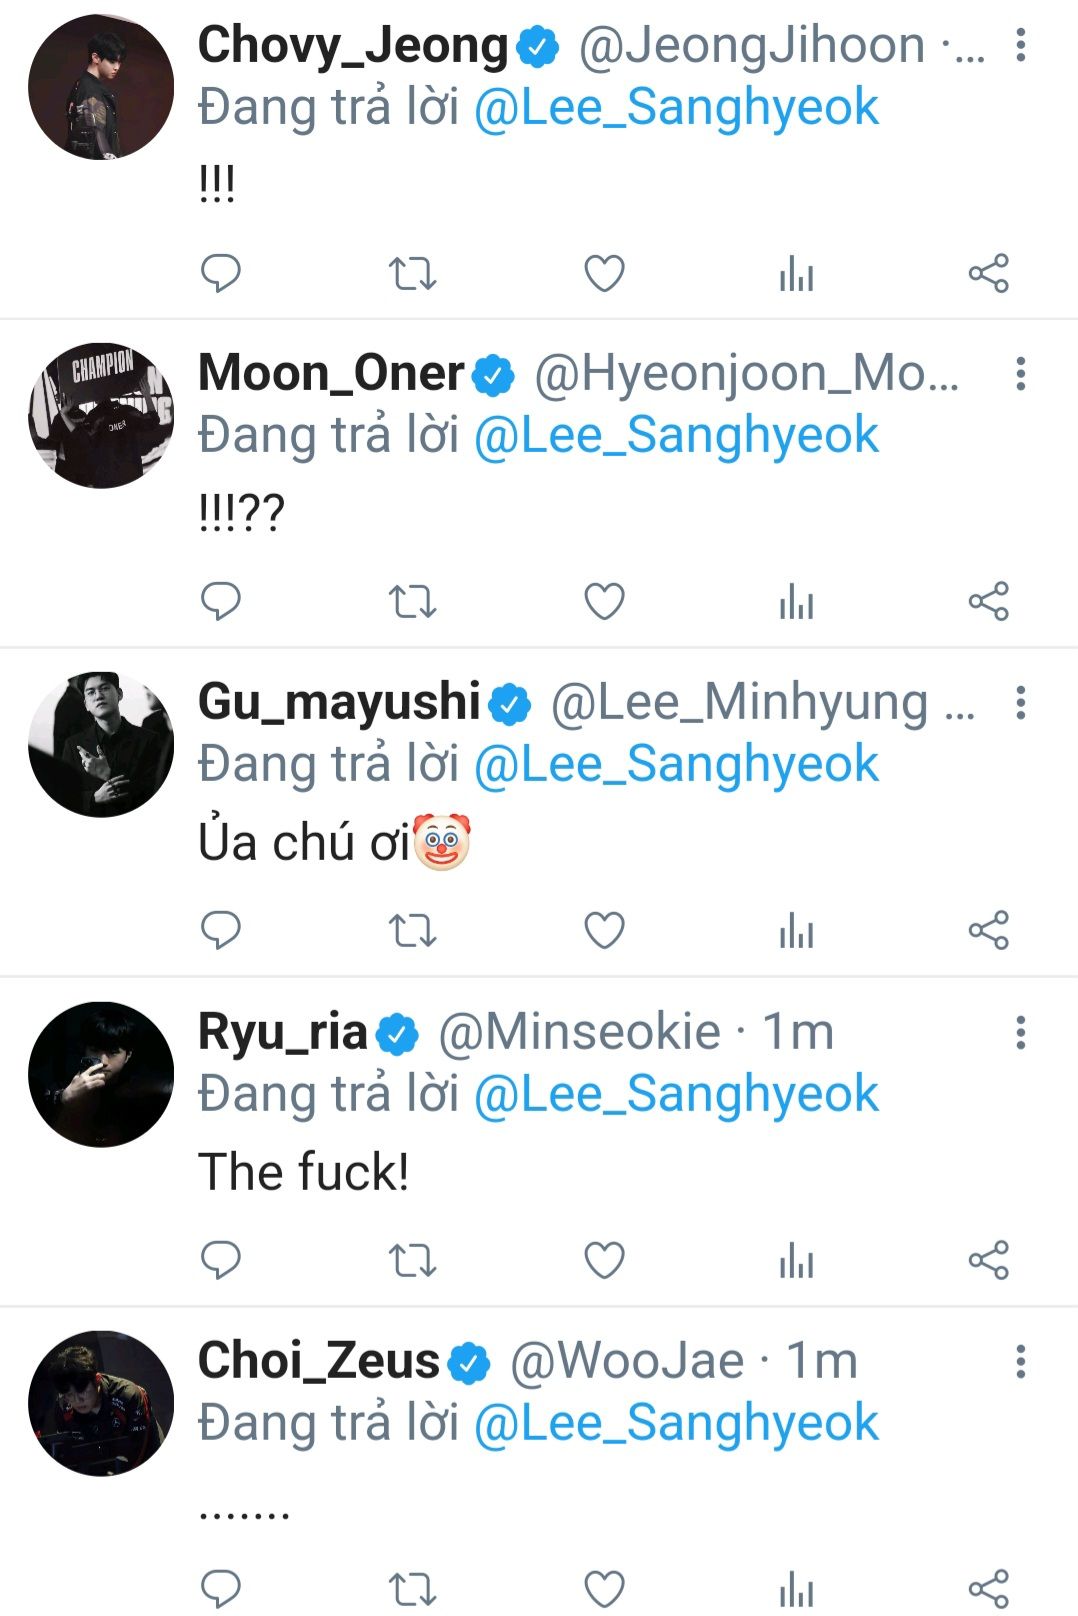Screen dimensions: 1078x1616
Task: View analytics for Moon_Oner's tweet
Action: (796, 601)
